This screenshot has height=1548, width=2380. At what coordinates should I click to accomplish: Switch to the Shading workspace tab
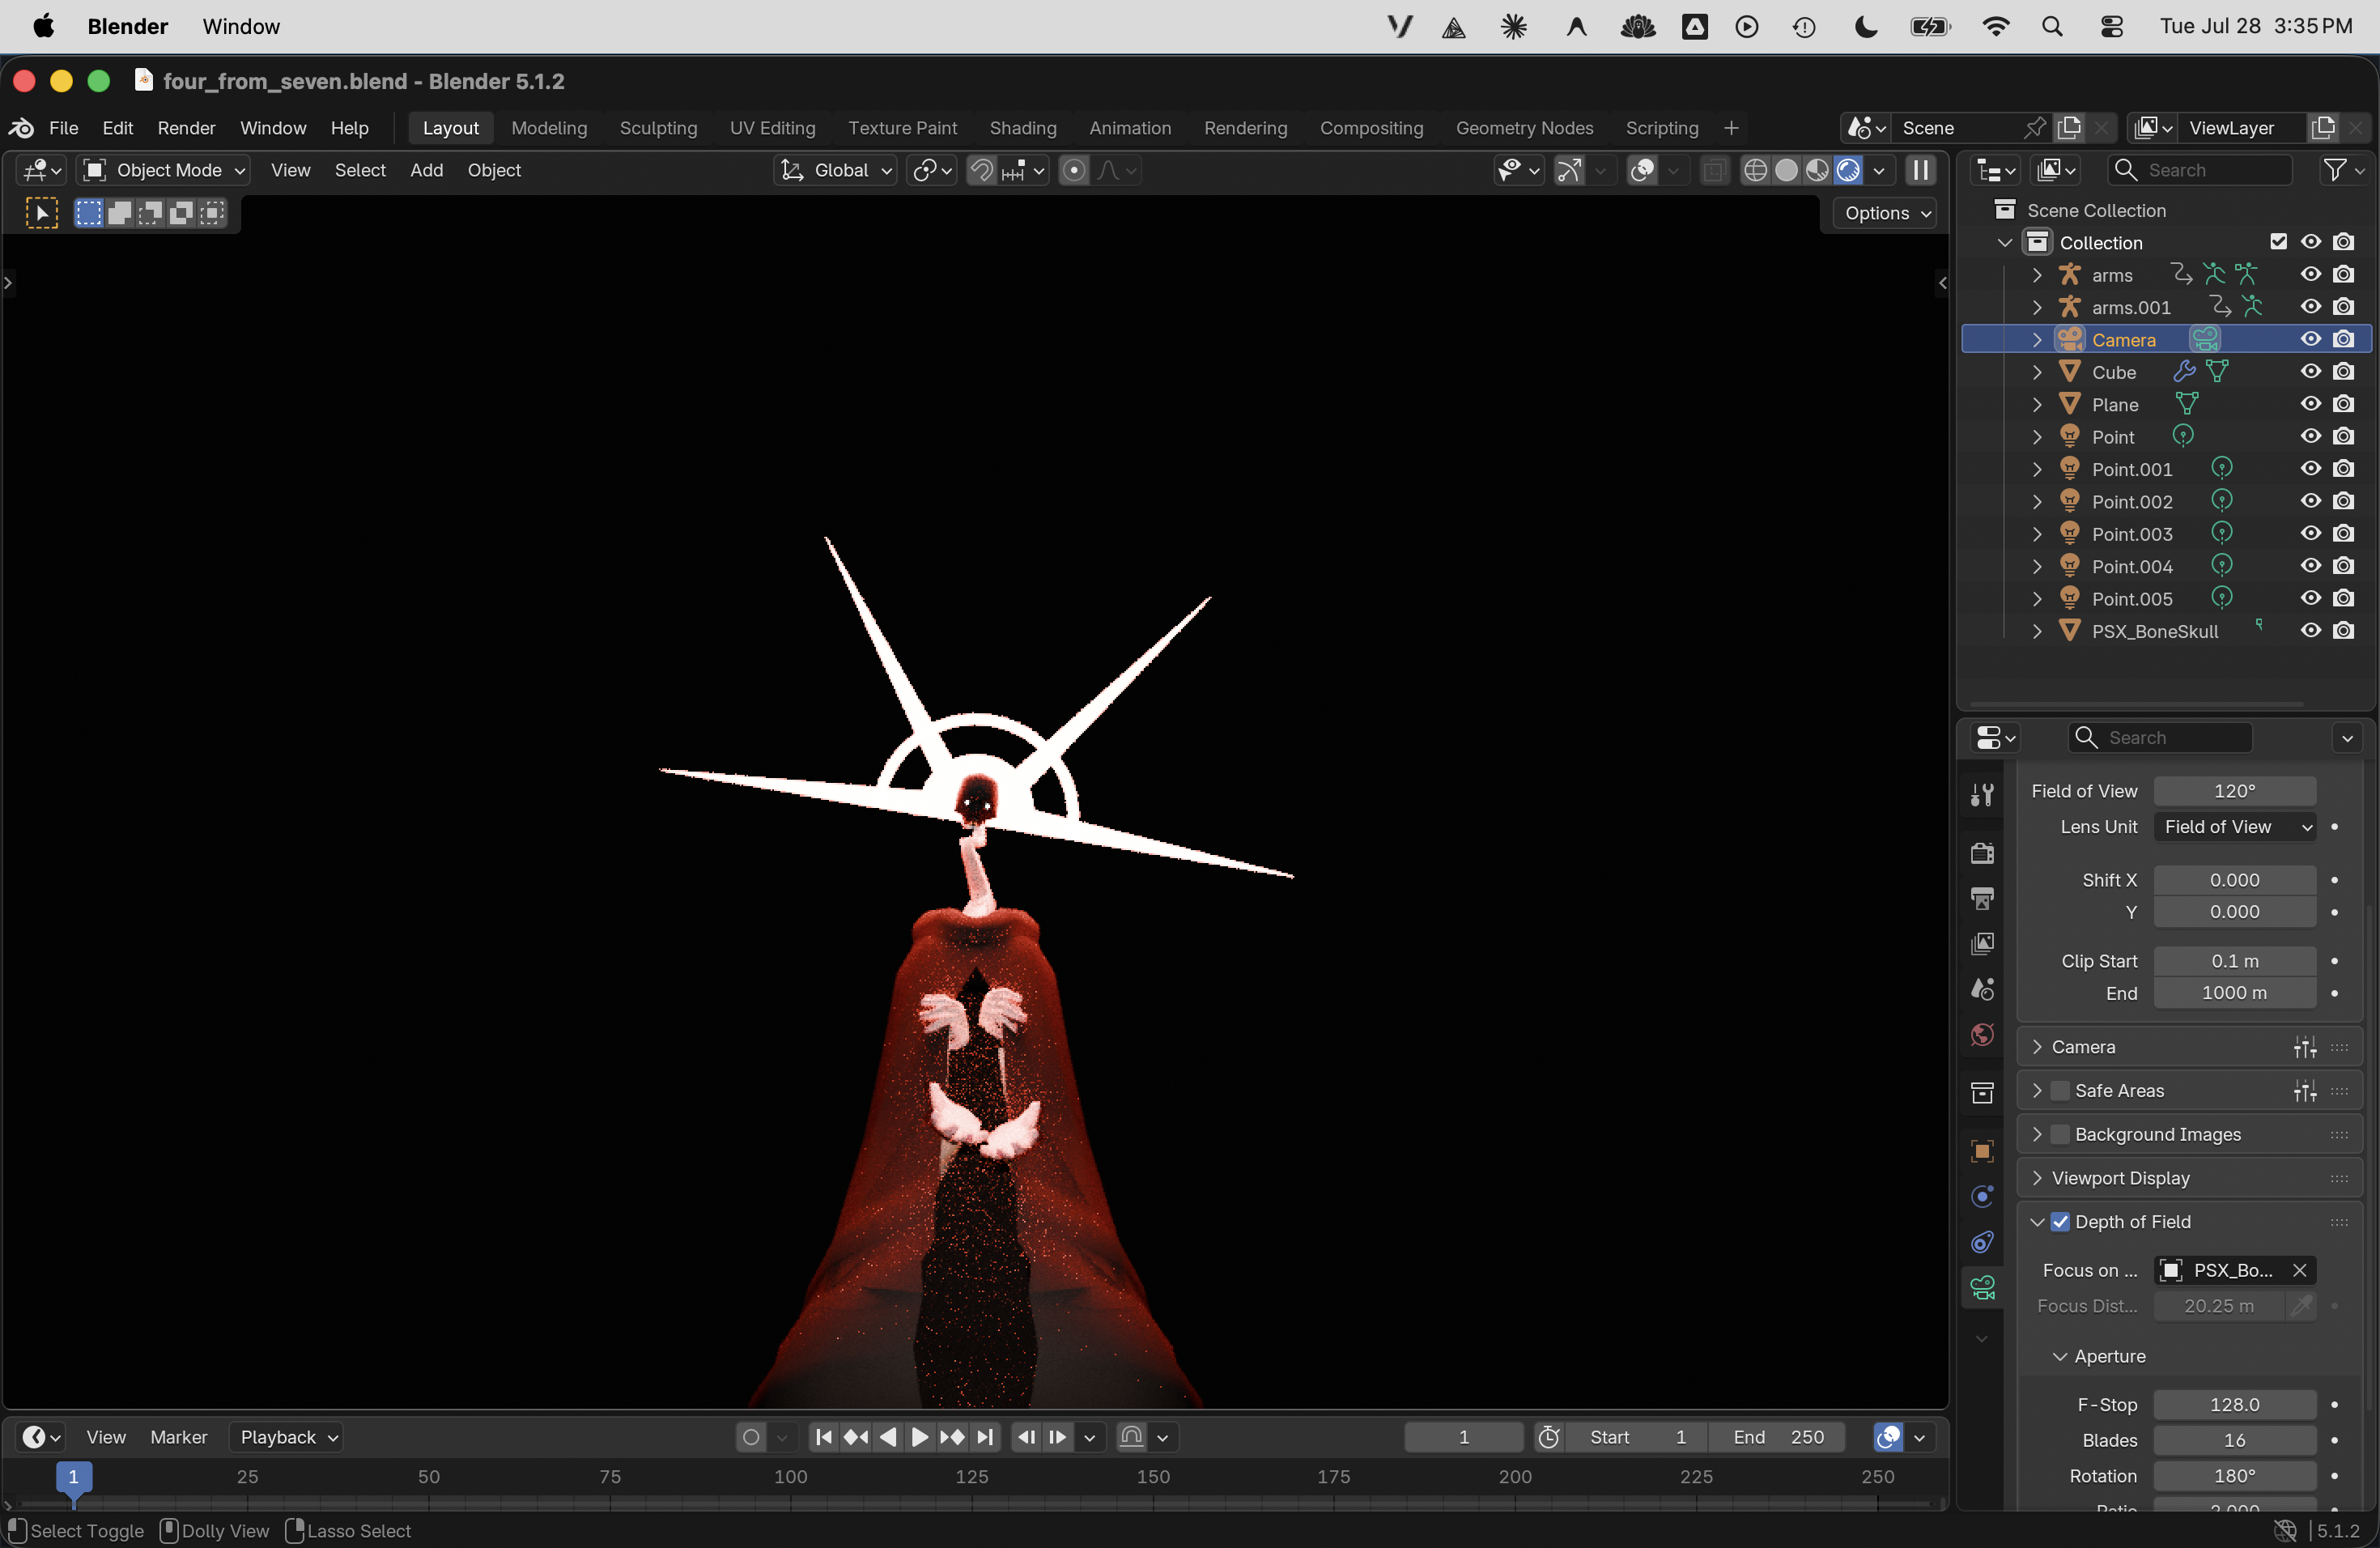(1022, 128)
